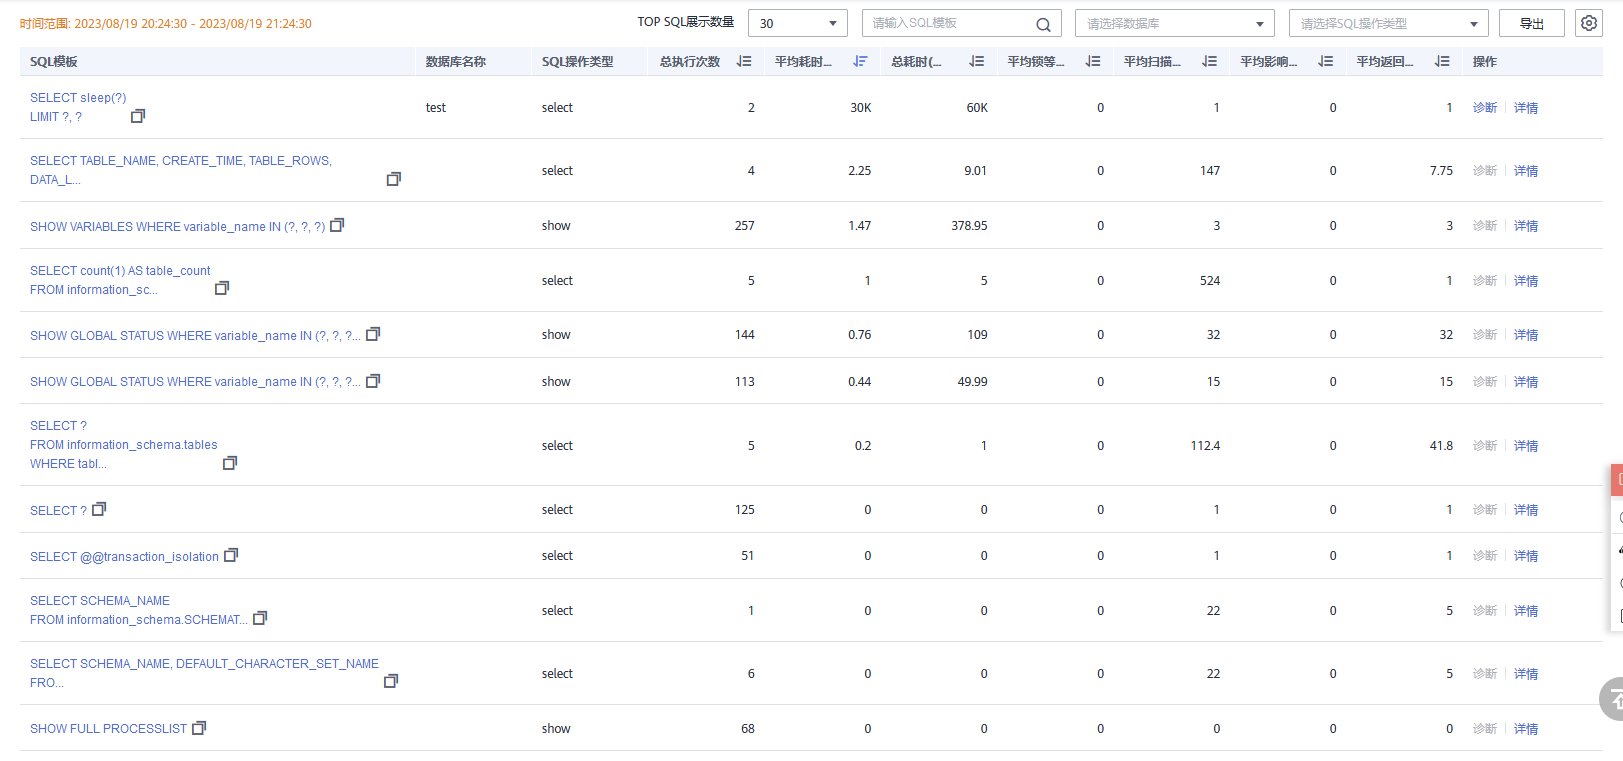This screenshot has height=761, width=1623.
Task: Open 详情 for SELECT TABLE_NAME, CREATE_TIME row
Action: point(1526,171)
